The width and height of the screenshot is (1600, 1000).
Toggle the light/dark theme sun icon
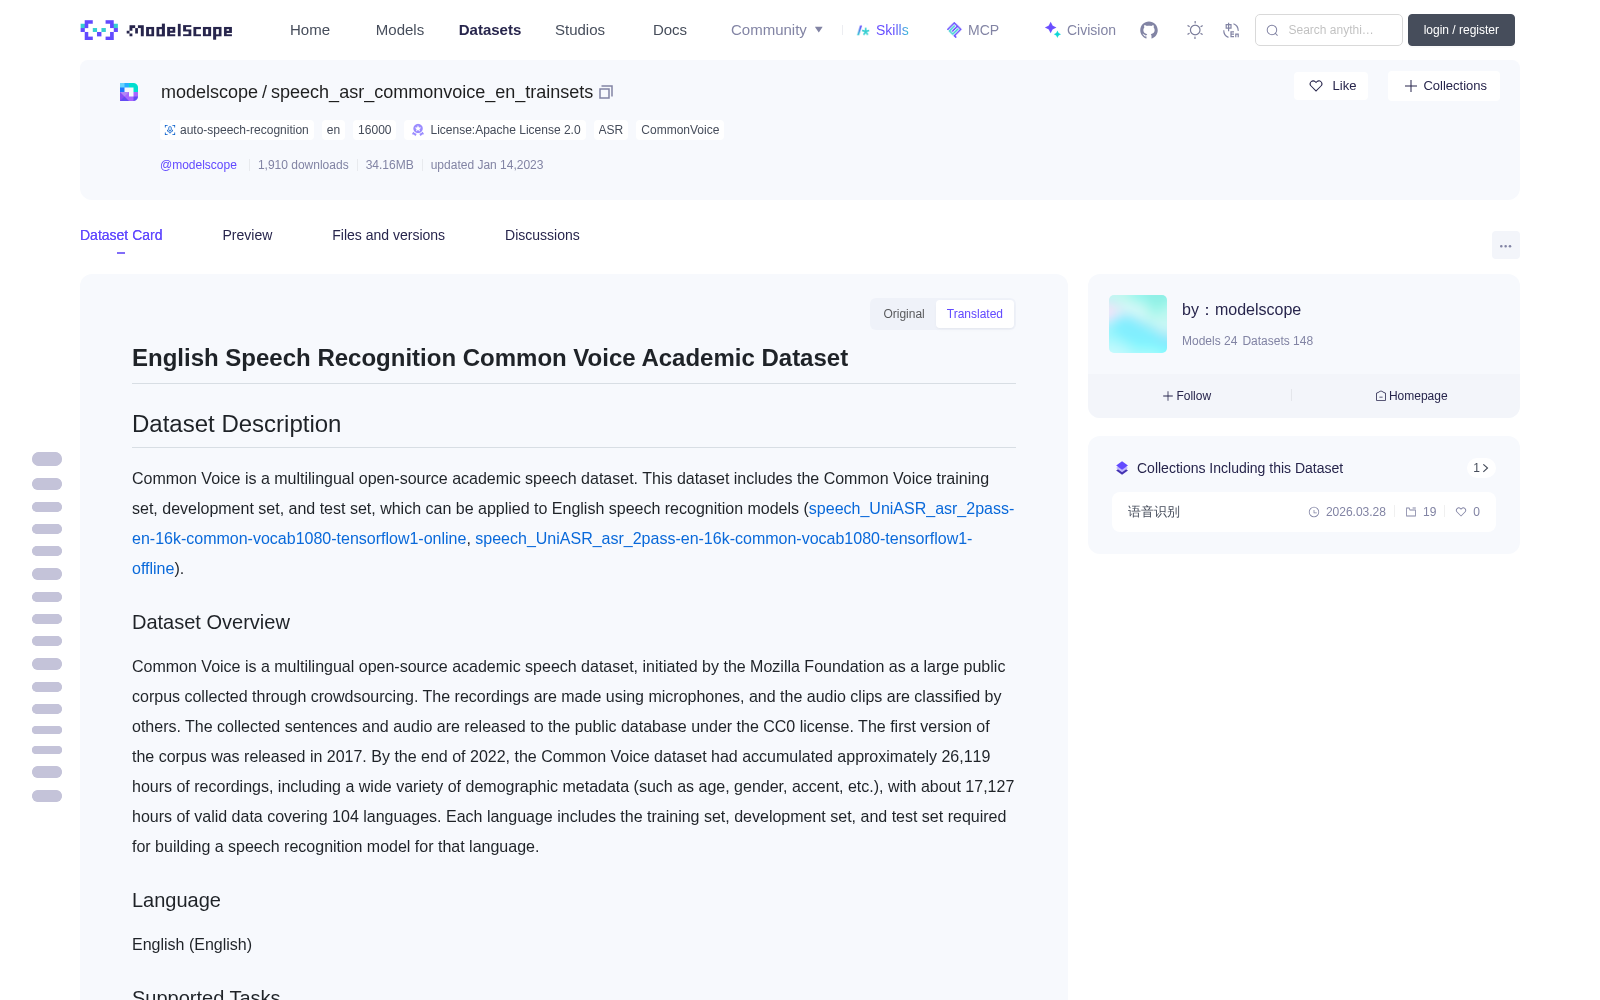pos(1194,30)
